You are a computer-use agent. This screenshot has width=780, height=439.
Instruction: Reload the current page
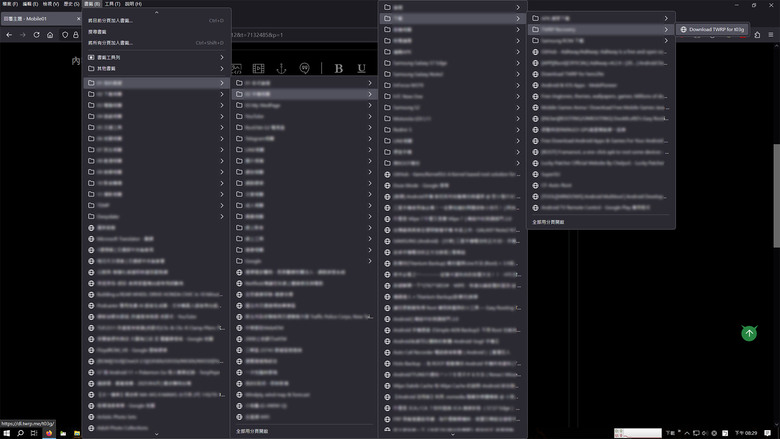[36, 35]
